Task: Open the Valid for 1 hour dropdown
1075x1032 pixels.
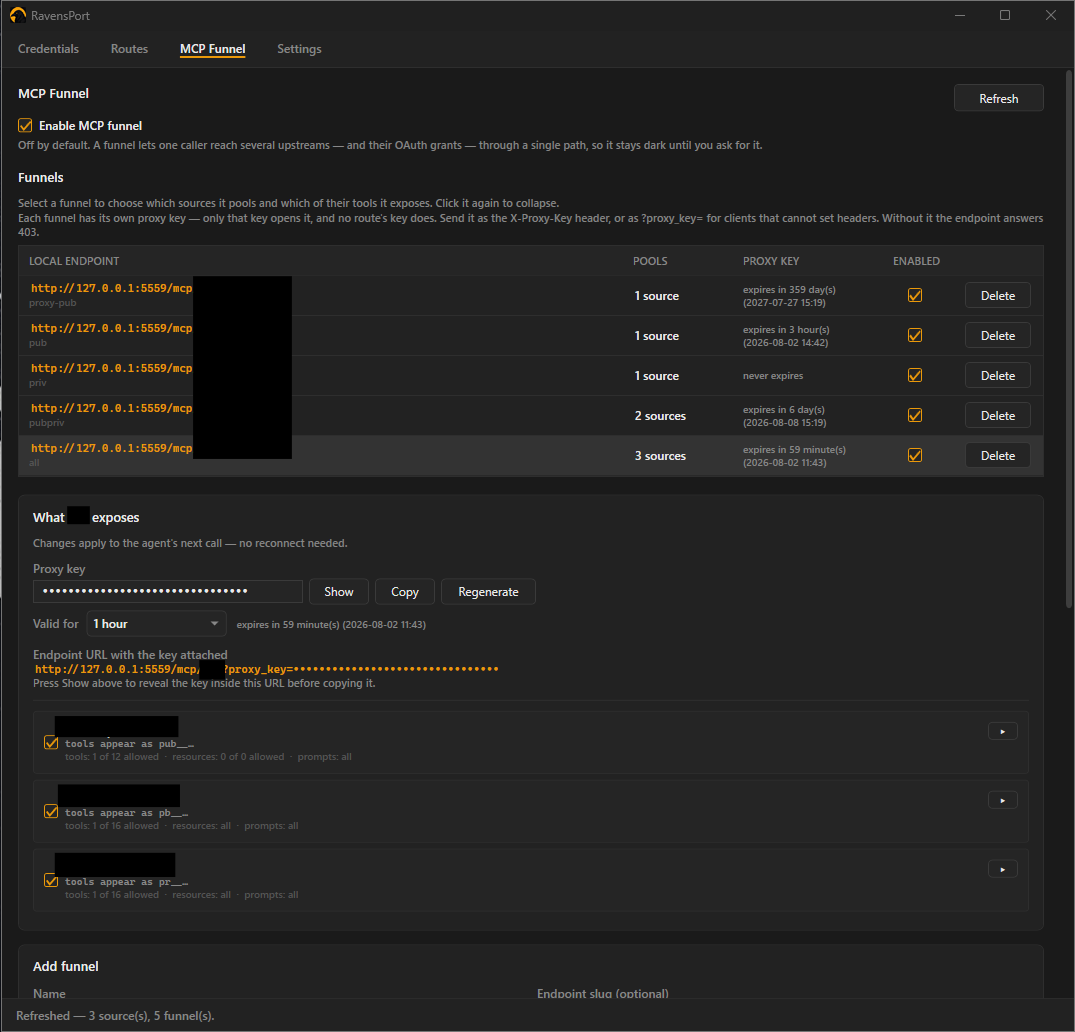Action: coord(156,623)
